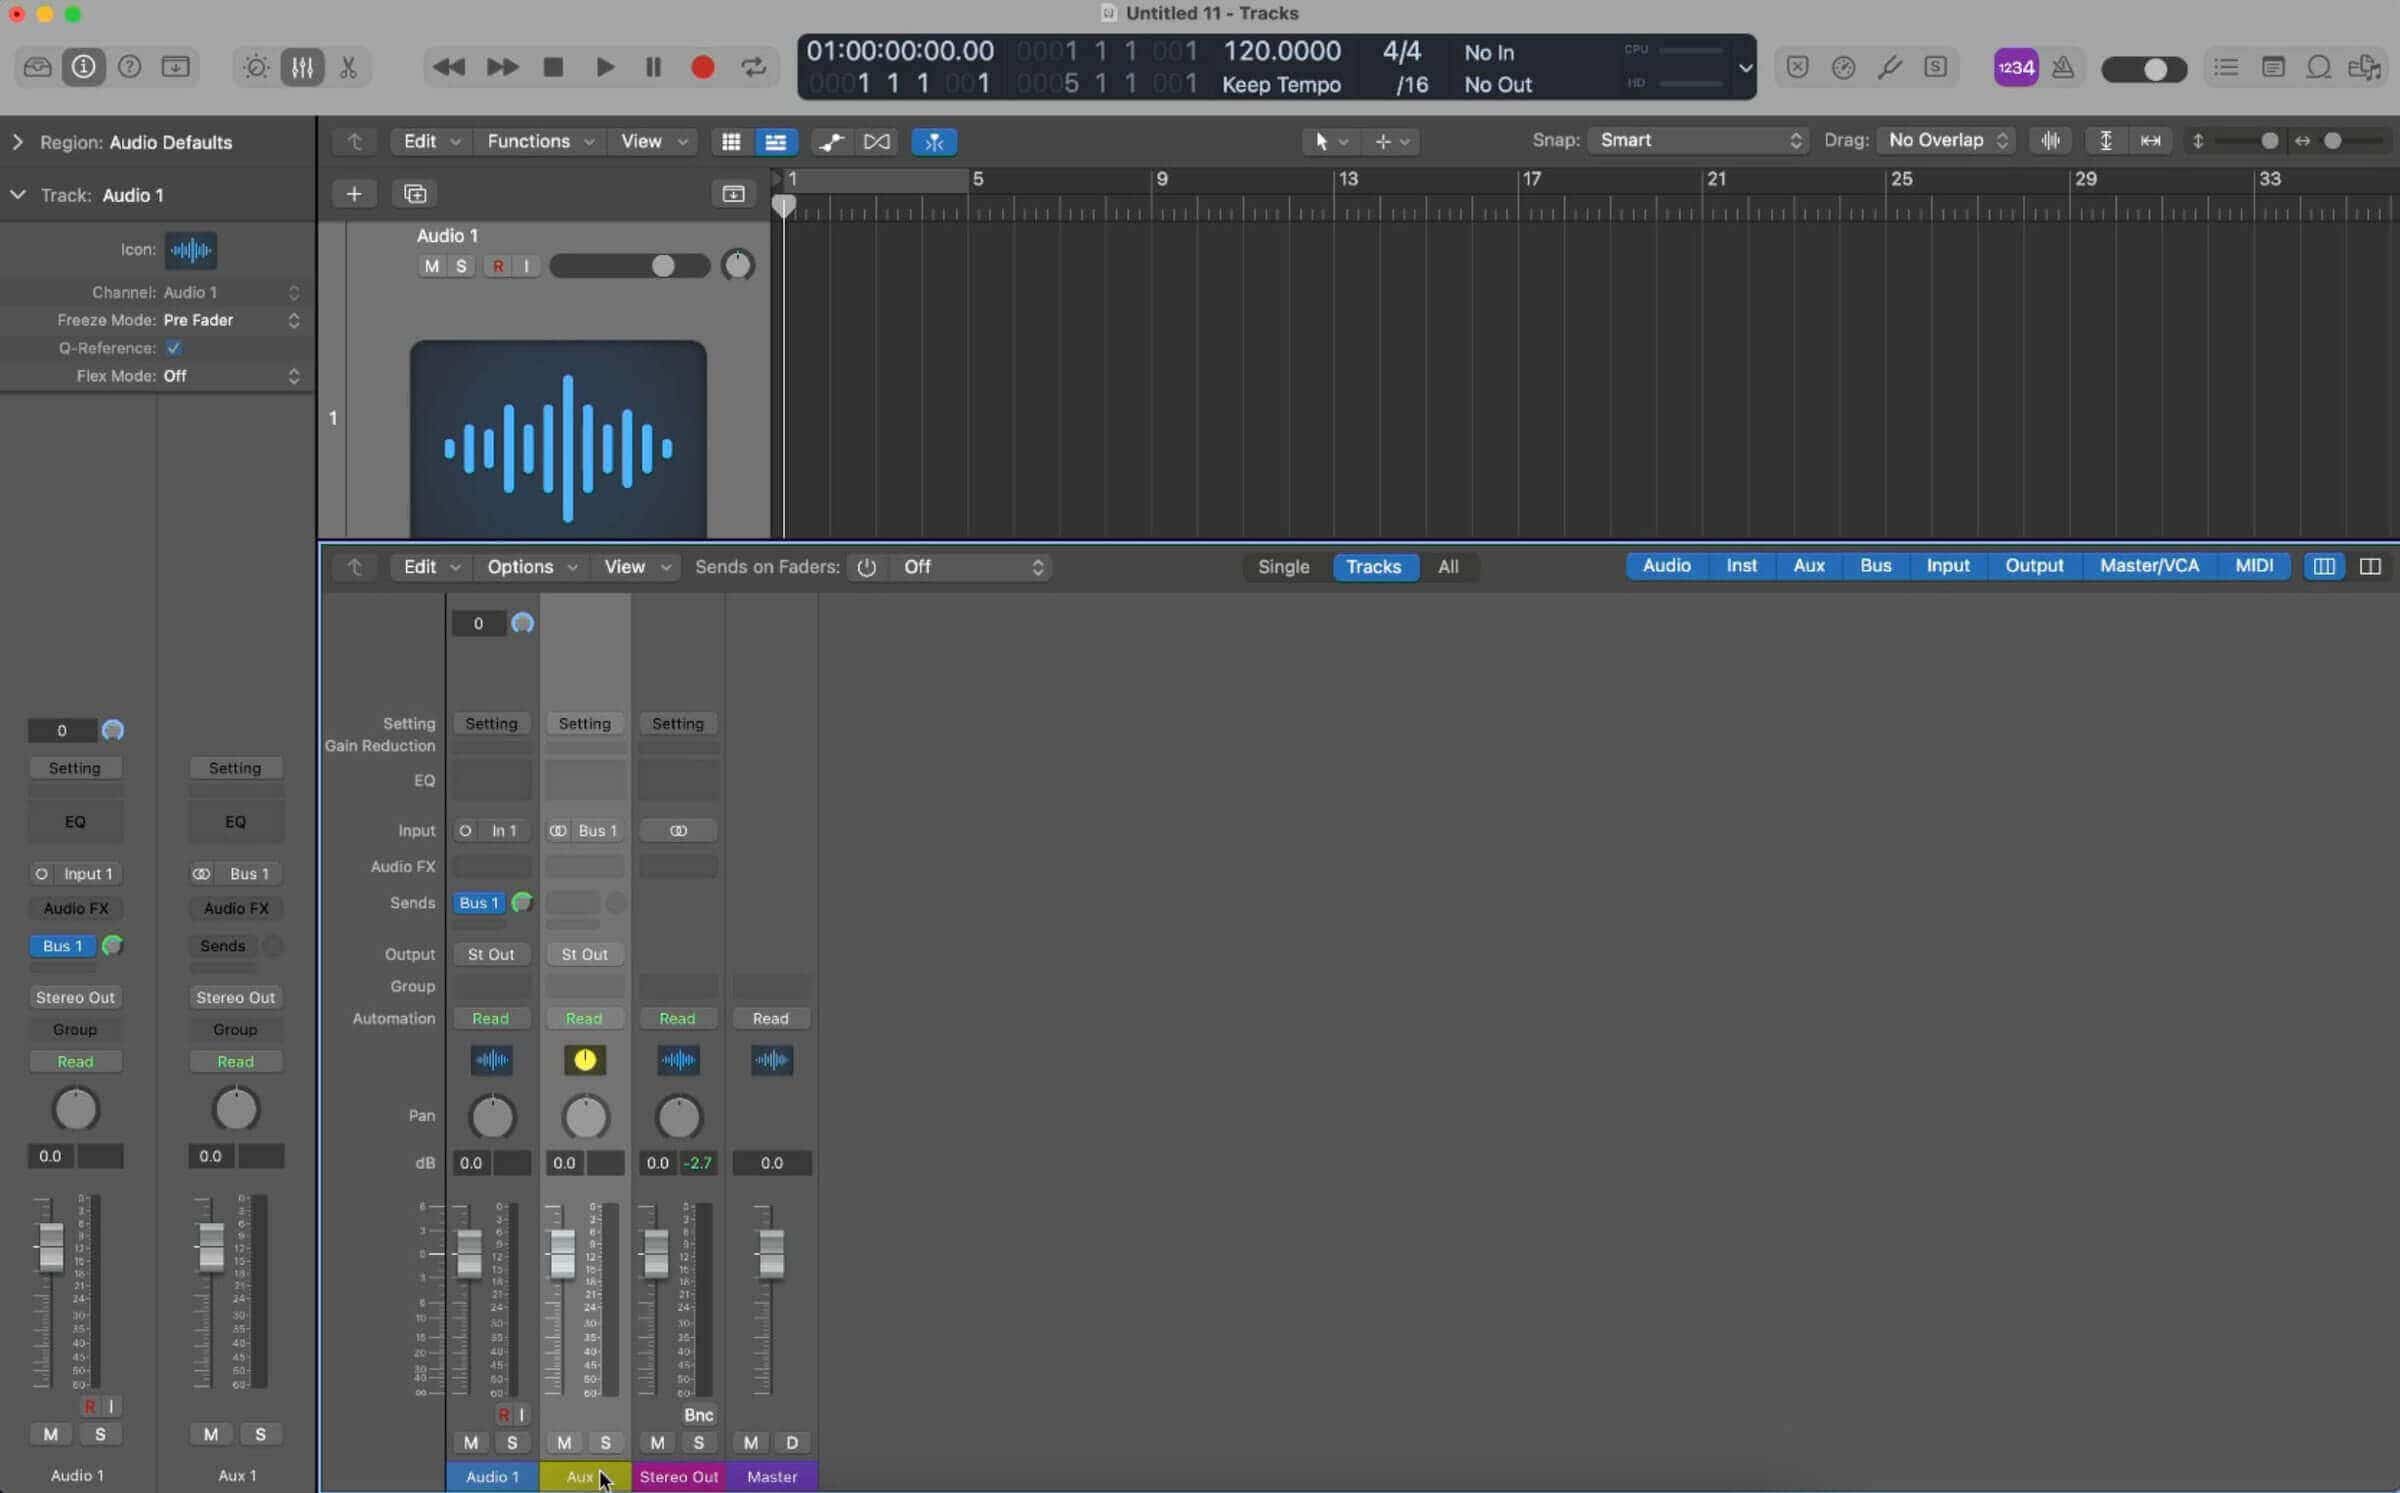The width and height of the screenshot is (2400, 1493).
Task: Click the Record button in the transport
Action: [x=703, y=67]
